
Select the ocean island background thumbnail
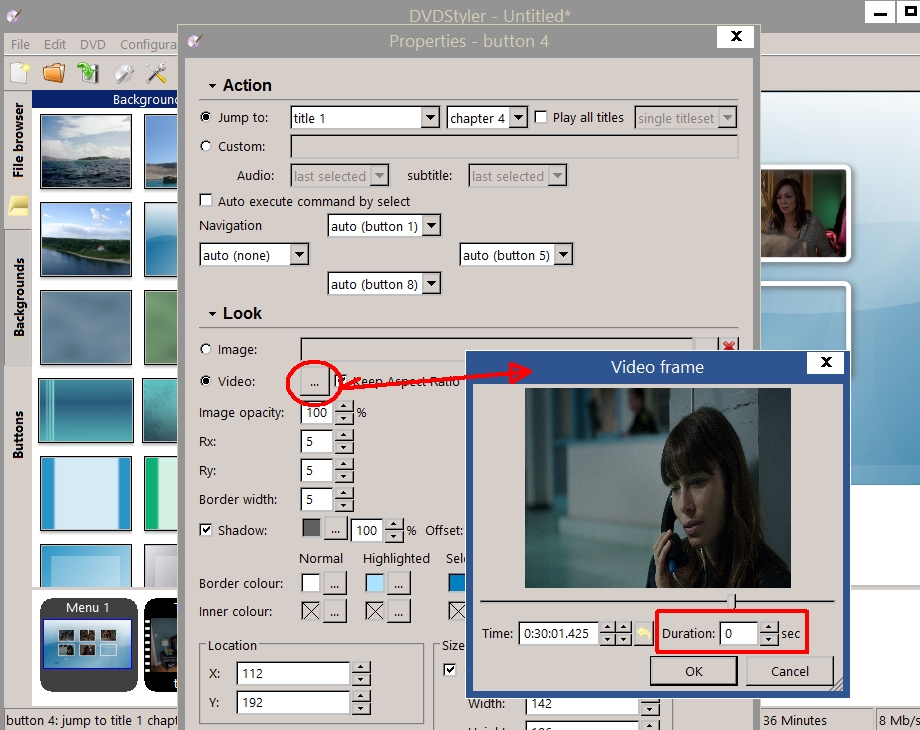pos(86,151)
